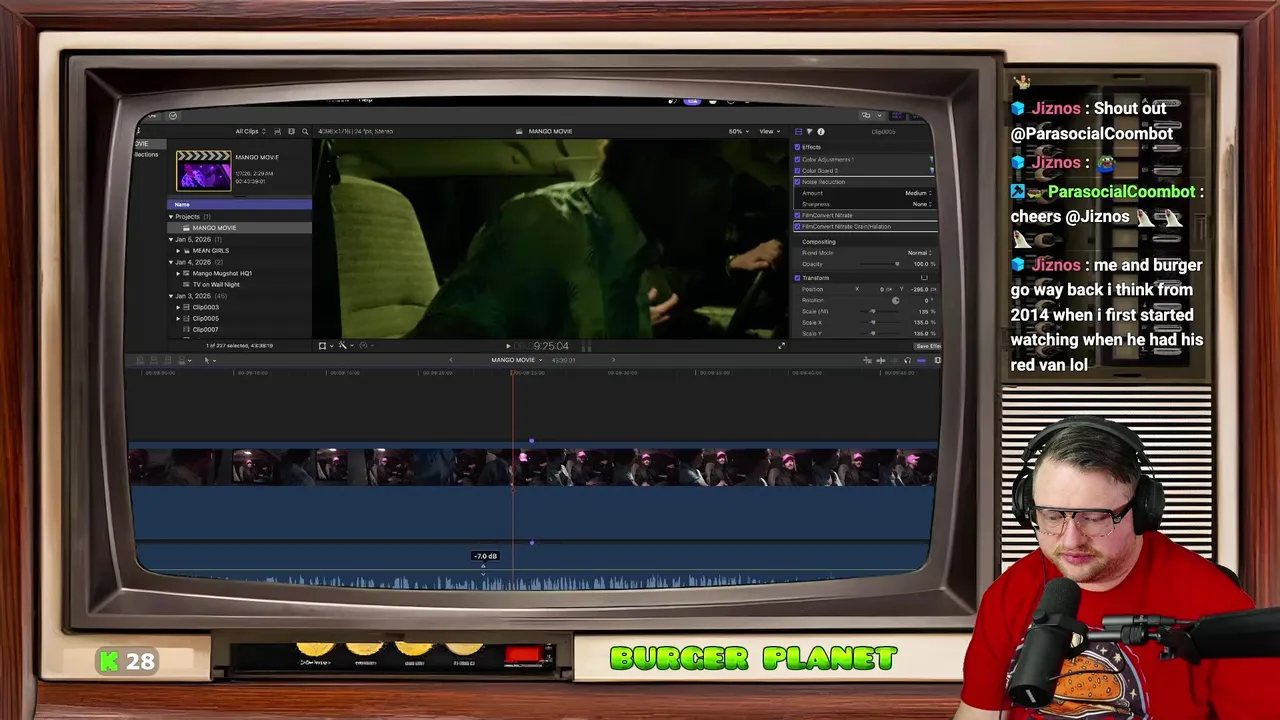Click the Color Board 2 mask icon
The height and width of the screenshot is (720, 1280).
tap(932, 170)
